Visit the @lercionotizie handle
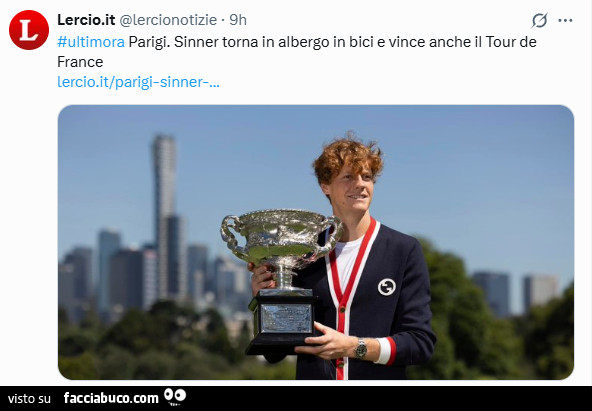The height and width of the screenshot is (411, 592). (x=168, y=20)
